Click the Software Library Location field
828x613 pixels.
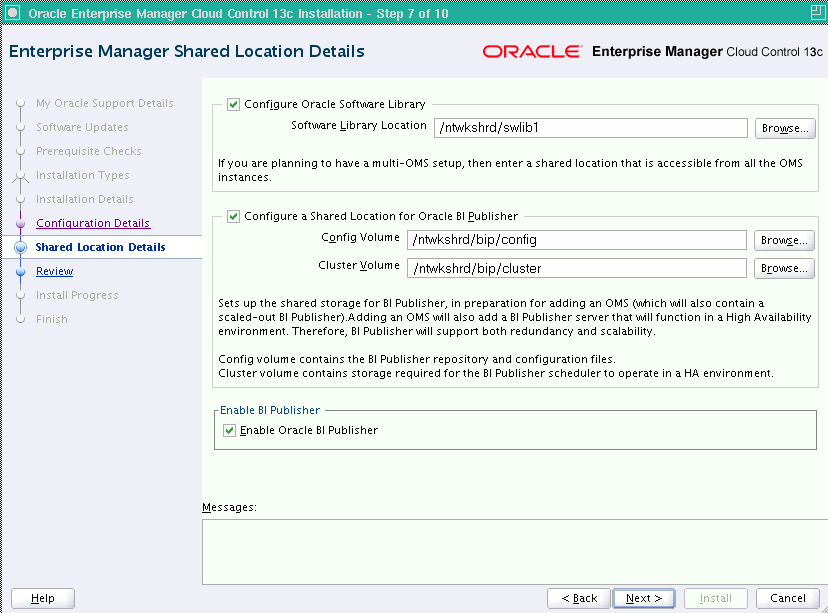[590, 128]
